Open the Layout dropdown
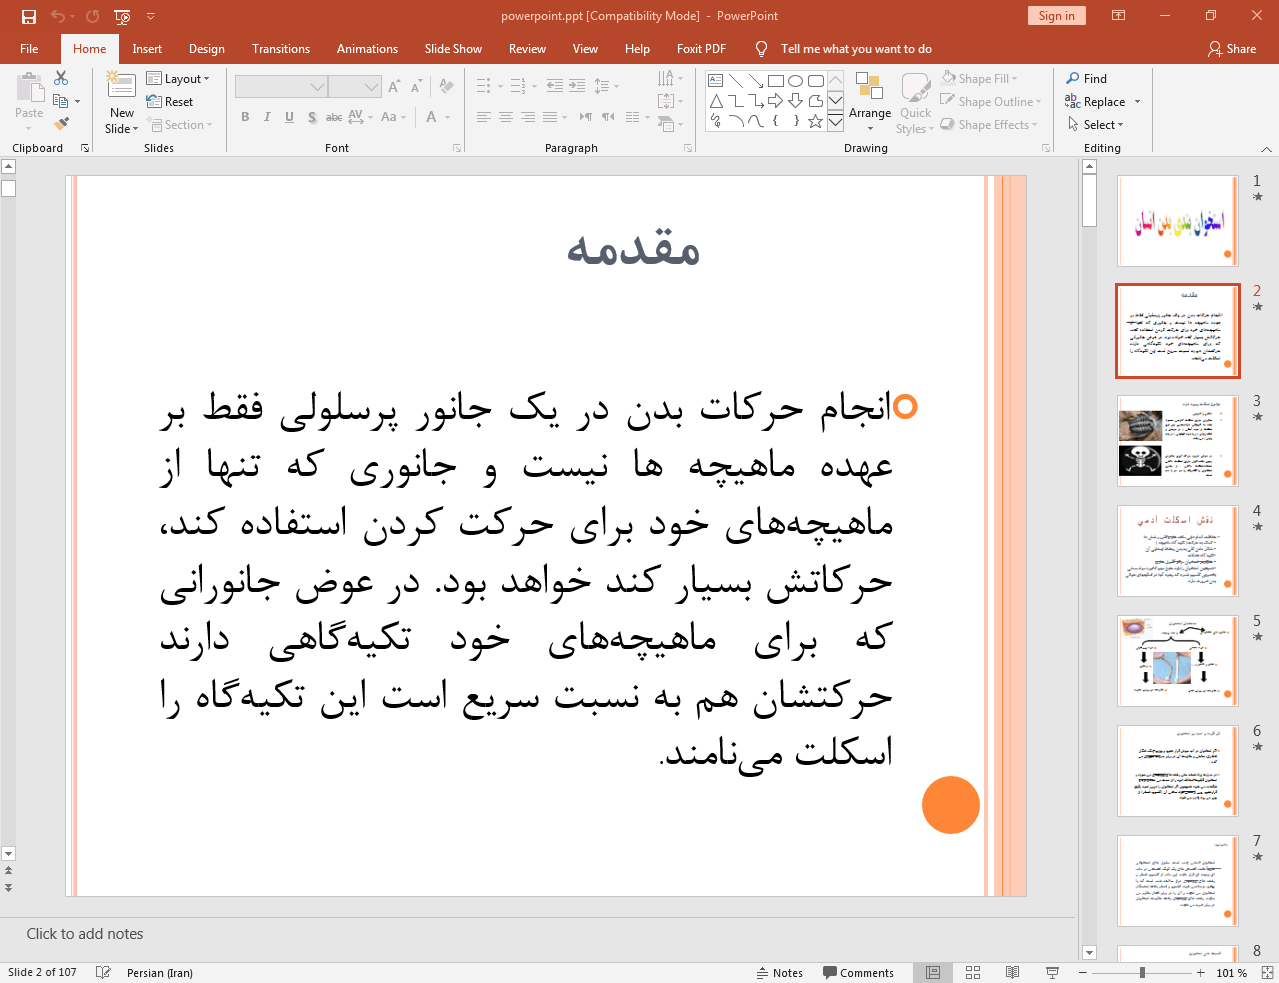The height and width of the screenshot is (983, 1279). [178, 78]
